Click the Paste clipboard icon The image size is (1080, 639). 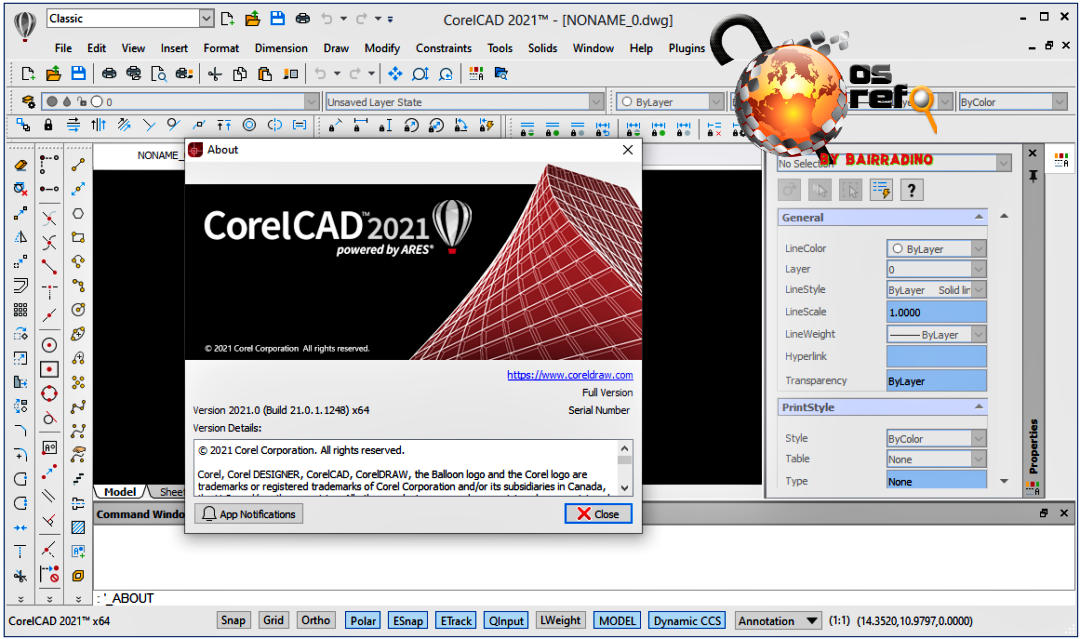click(x=264, y=74)
